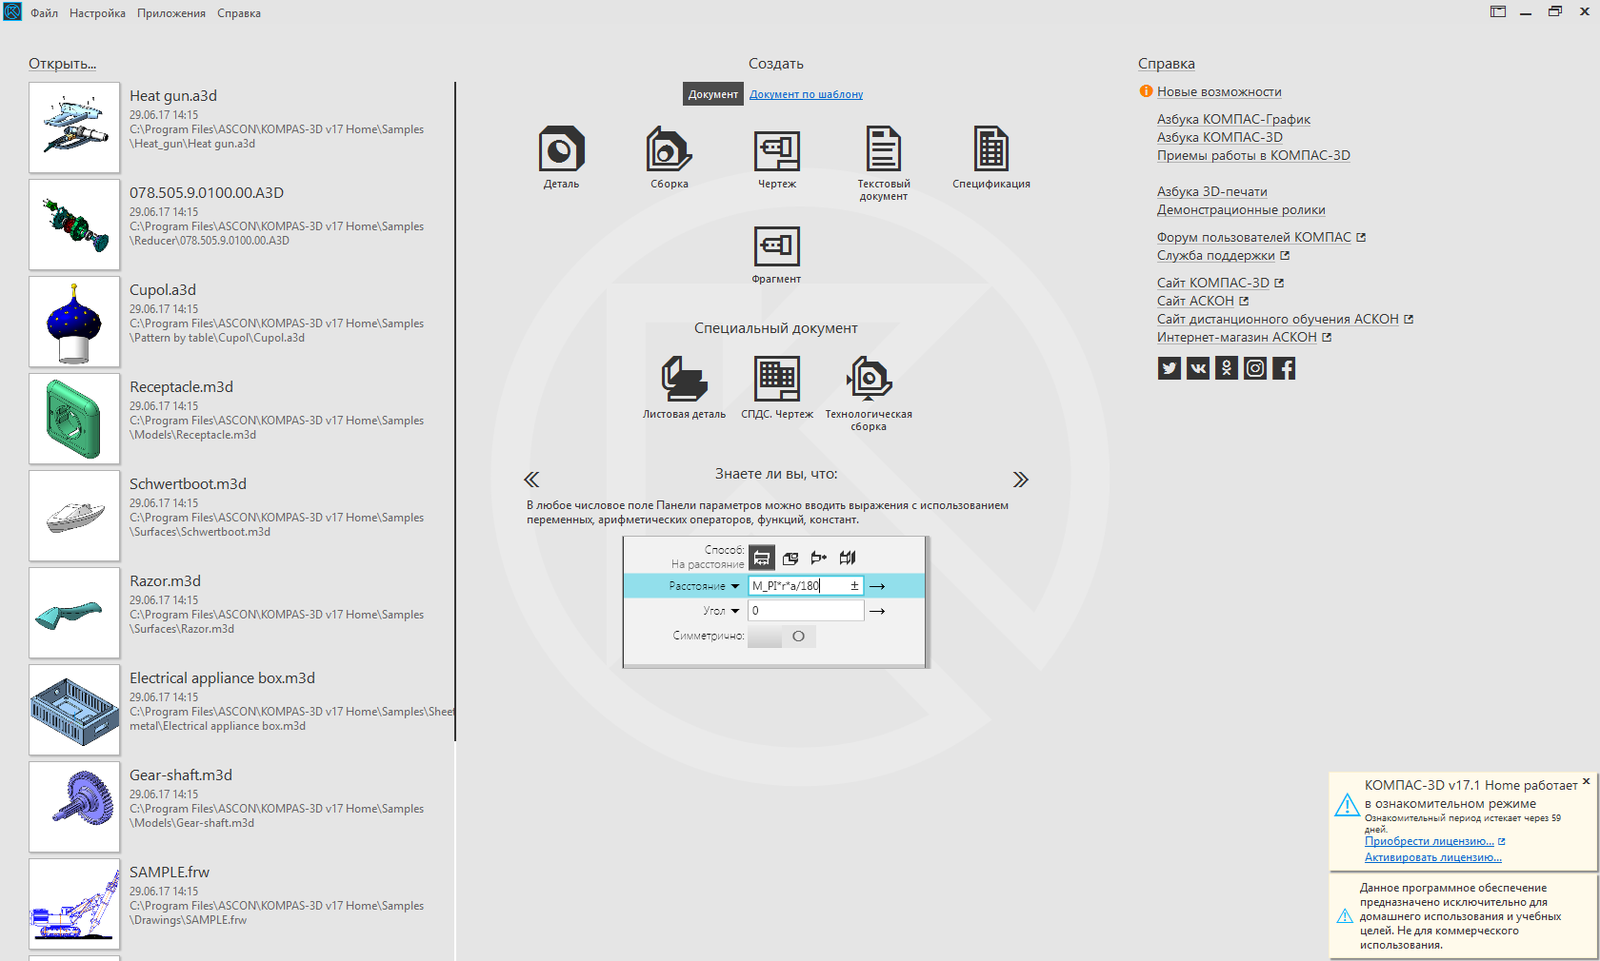
Task: Create a new Текстовый документ
Action: [883, 150]
